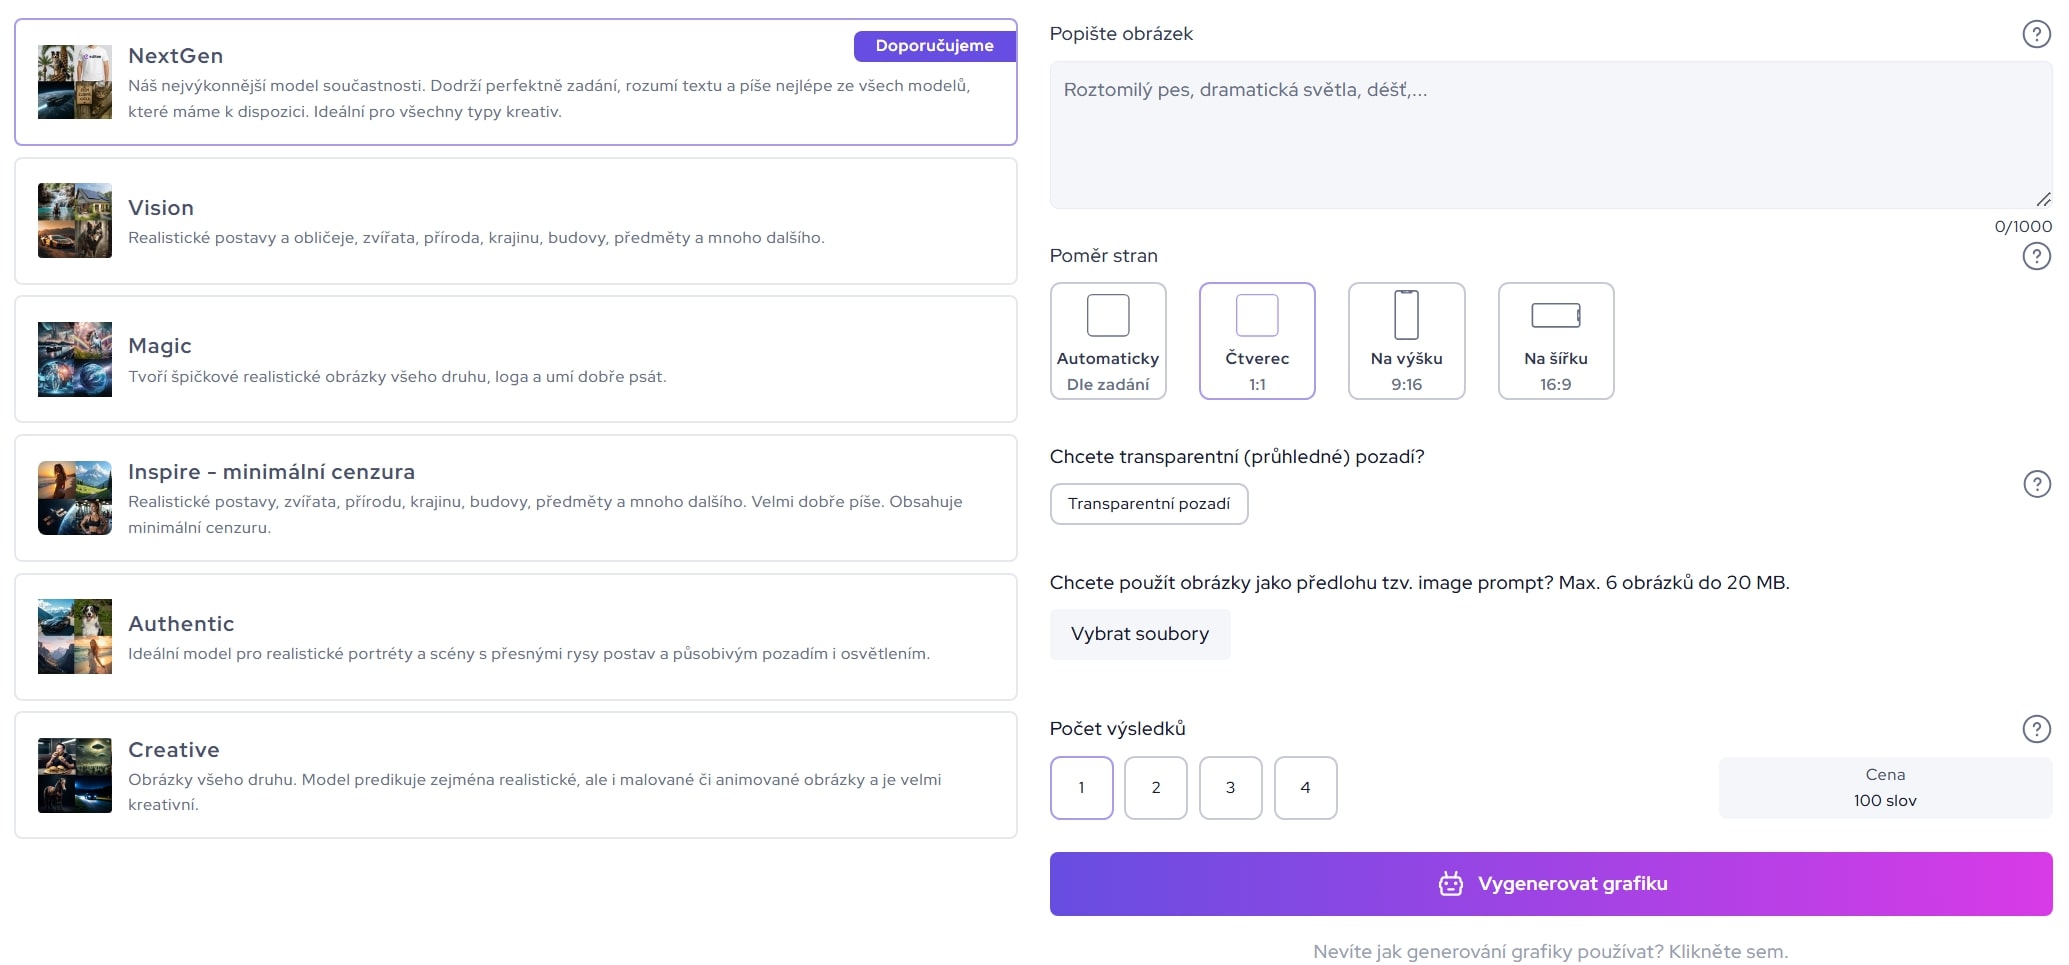
Task: Click into the image description text field
Action: [1549, 135]
